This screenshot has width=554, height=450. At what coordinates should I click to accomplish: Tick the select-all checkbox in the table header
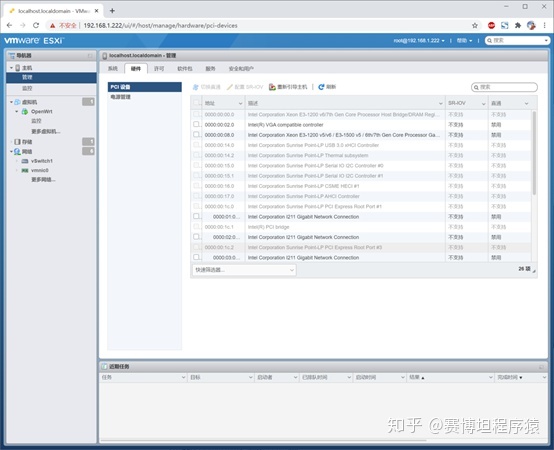click(196, 103)
